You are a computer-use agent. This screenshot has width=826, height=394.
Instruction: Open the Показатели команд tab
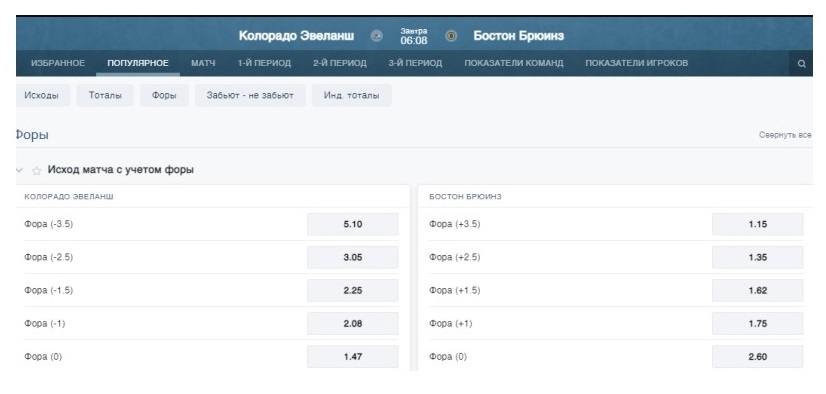pyautogui.click(x=514, y=63)
